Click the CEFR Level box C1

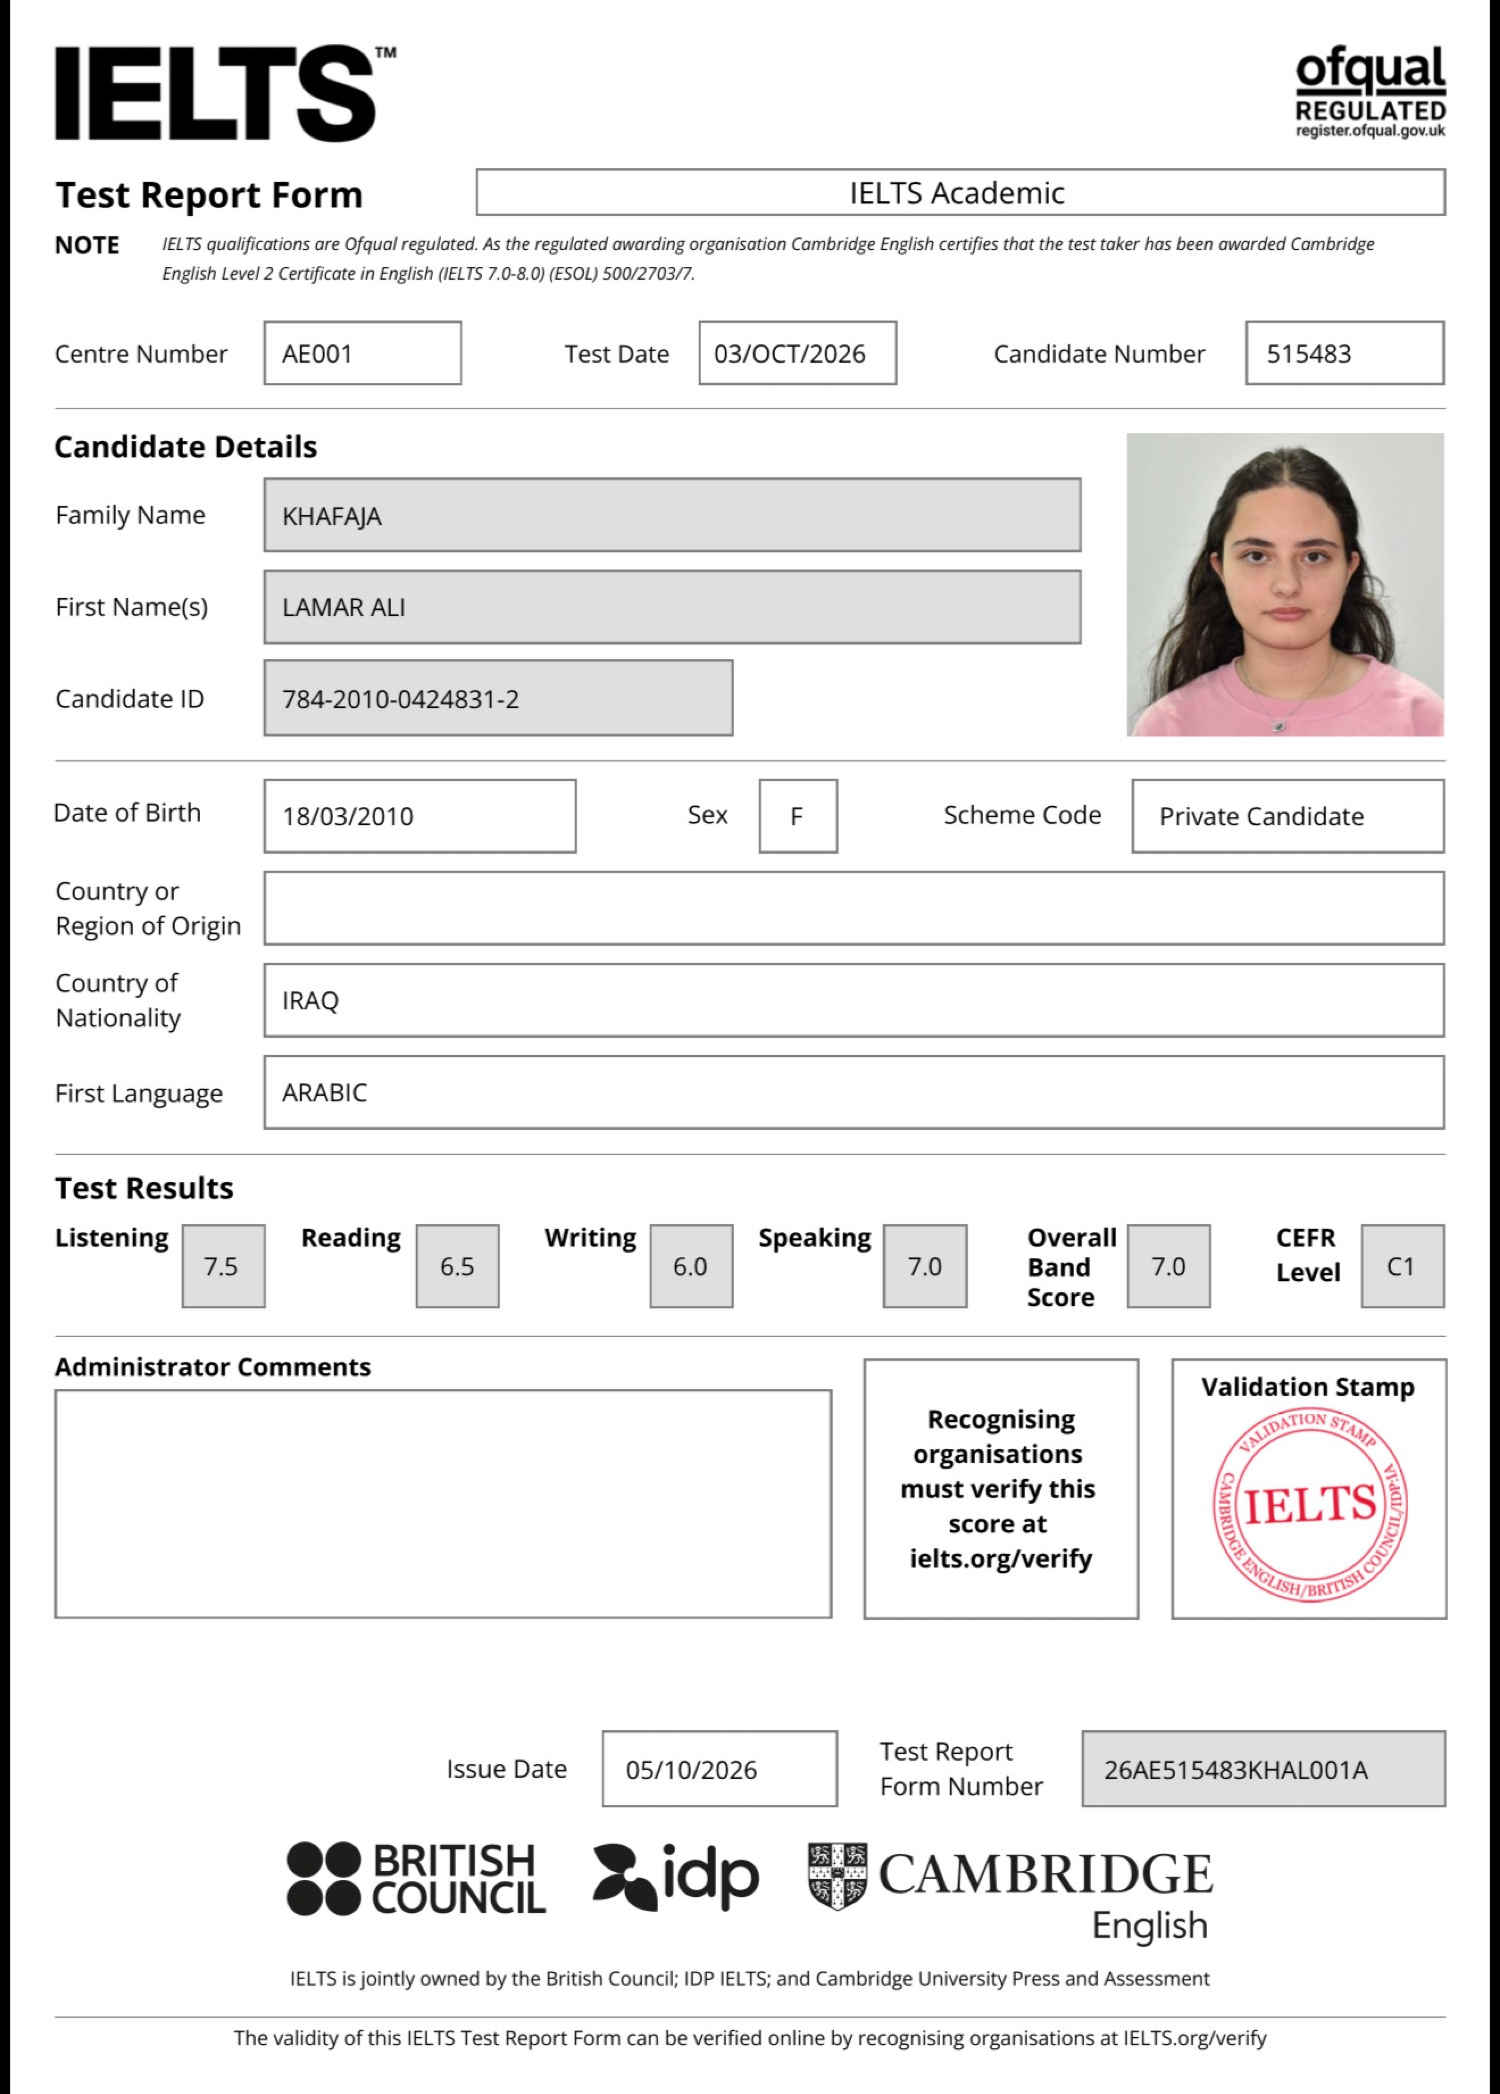coord(1402,1266)
